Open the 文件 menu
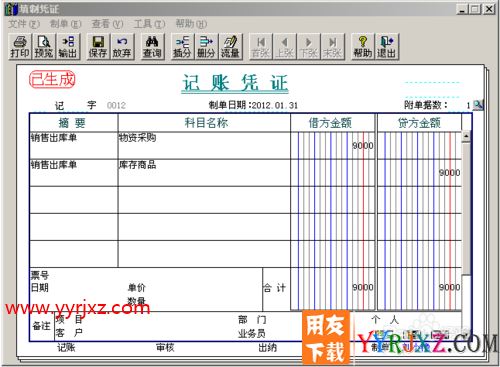Screen dimensions: 500x367 24,24
